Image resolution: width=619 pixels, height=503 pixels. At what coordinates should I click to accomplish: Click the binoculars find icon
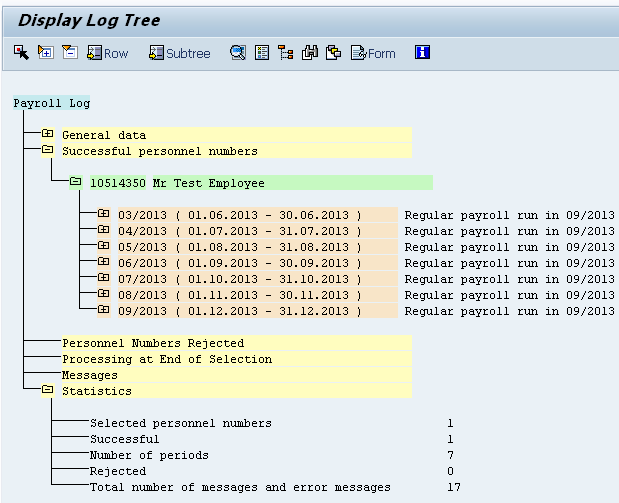click(x=310, y=53)
